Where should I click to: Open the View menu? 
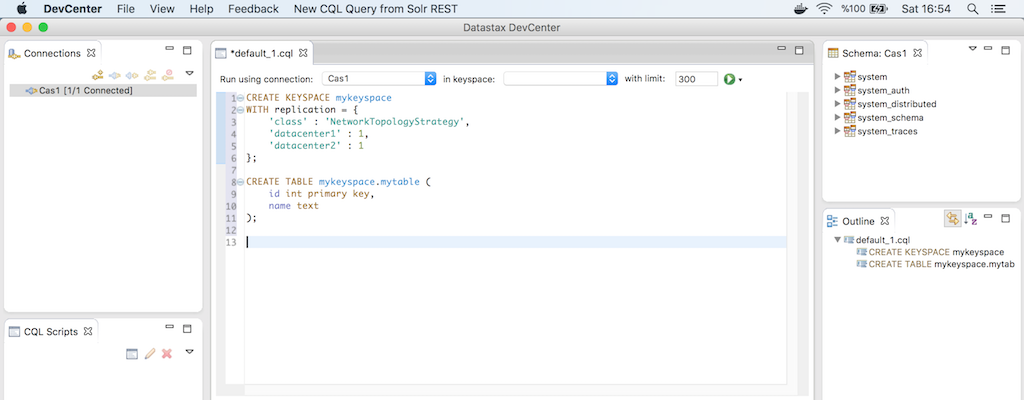coord(162,9)
